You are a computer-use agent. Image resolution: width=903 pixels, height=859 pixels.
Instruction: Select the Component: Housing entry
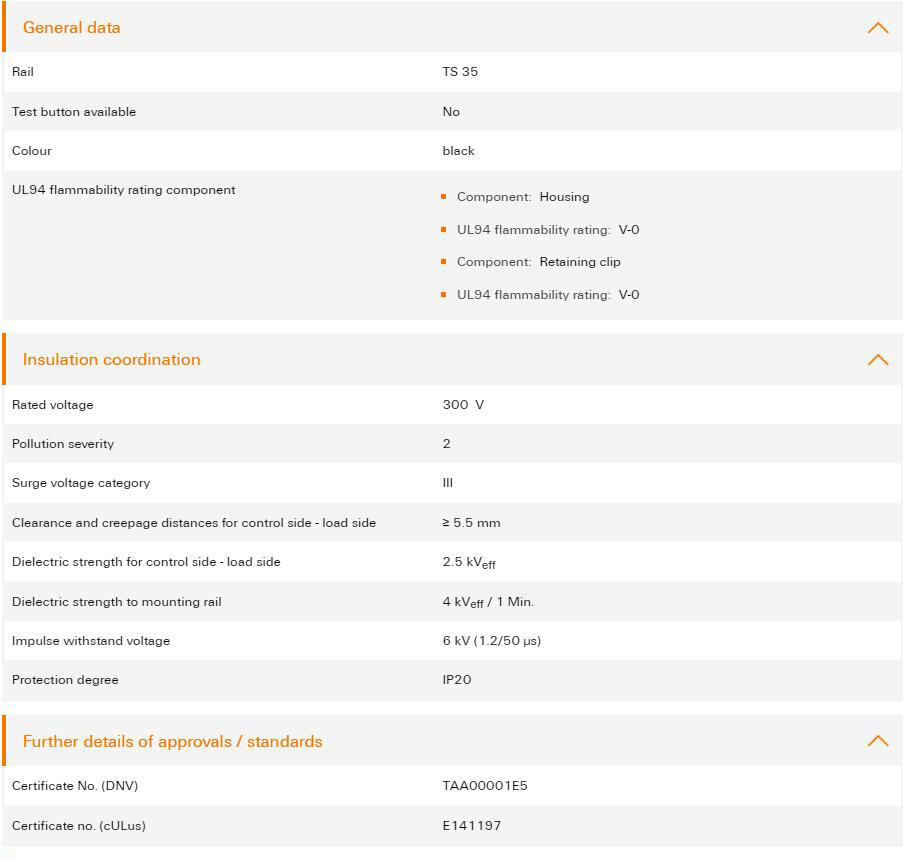click(x=523, y=197)
